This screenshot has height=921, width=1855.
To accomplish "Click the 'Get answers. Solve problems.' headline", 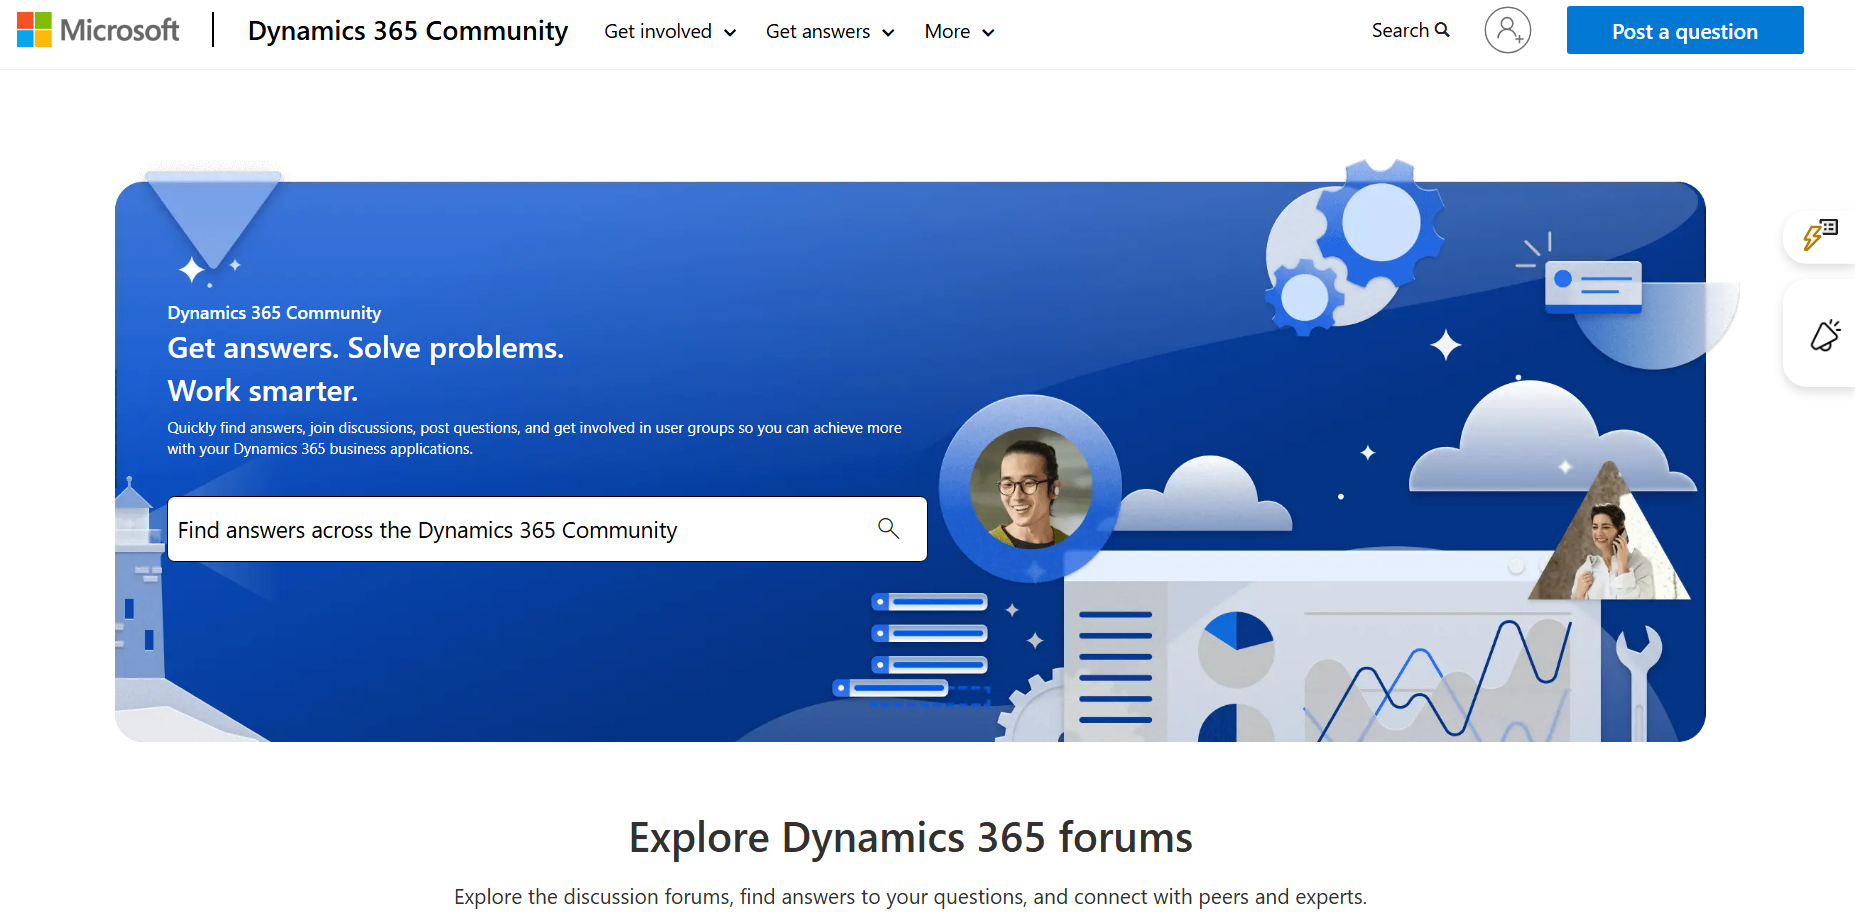I will 366,348.
